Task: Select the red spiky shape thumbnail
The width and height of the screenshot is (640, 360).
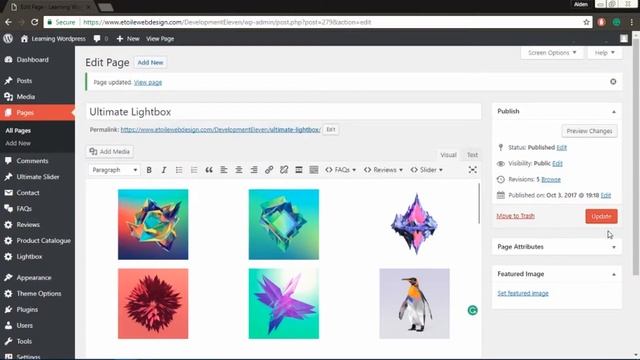Action: point(153,303)
